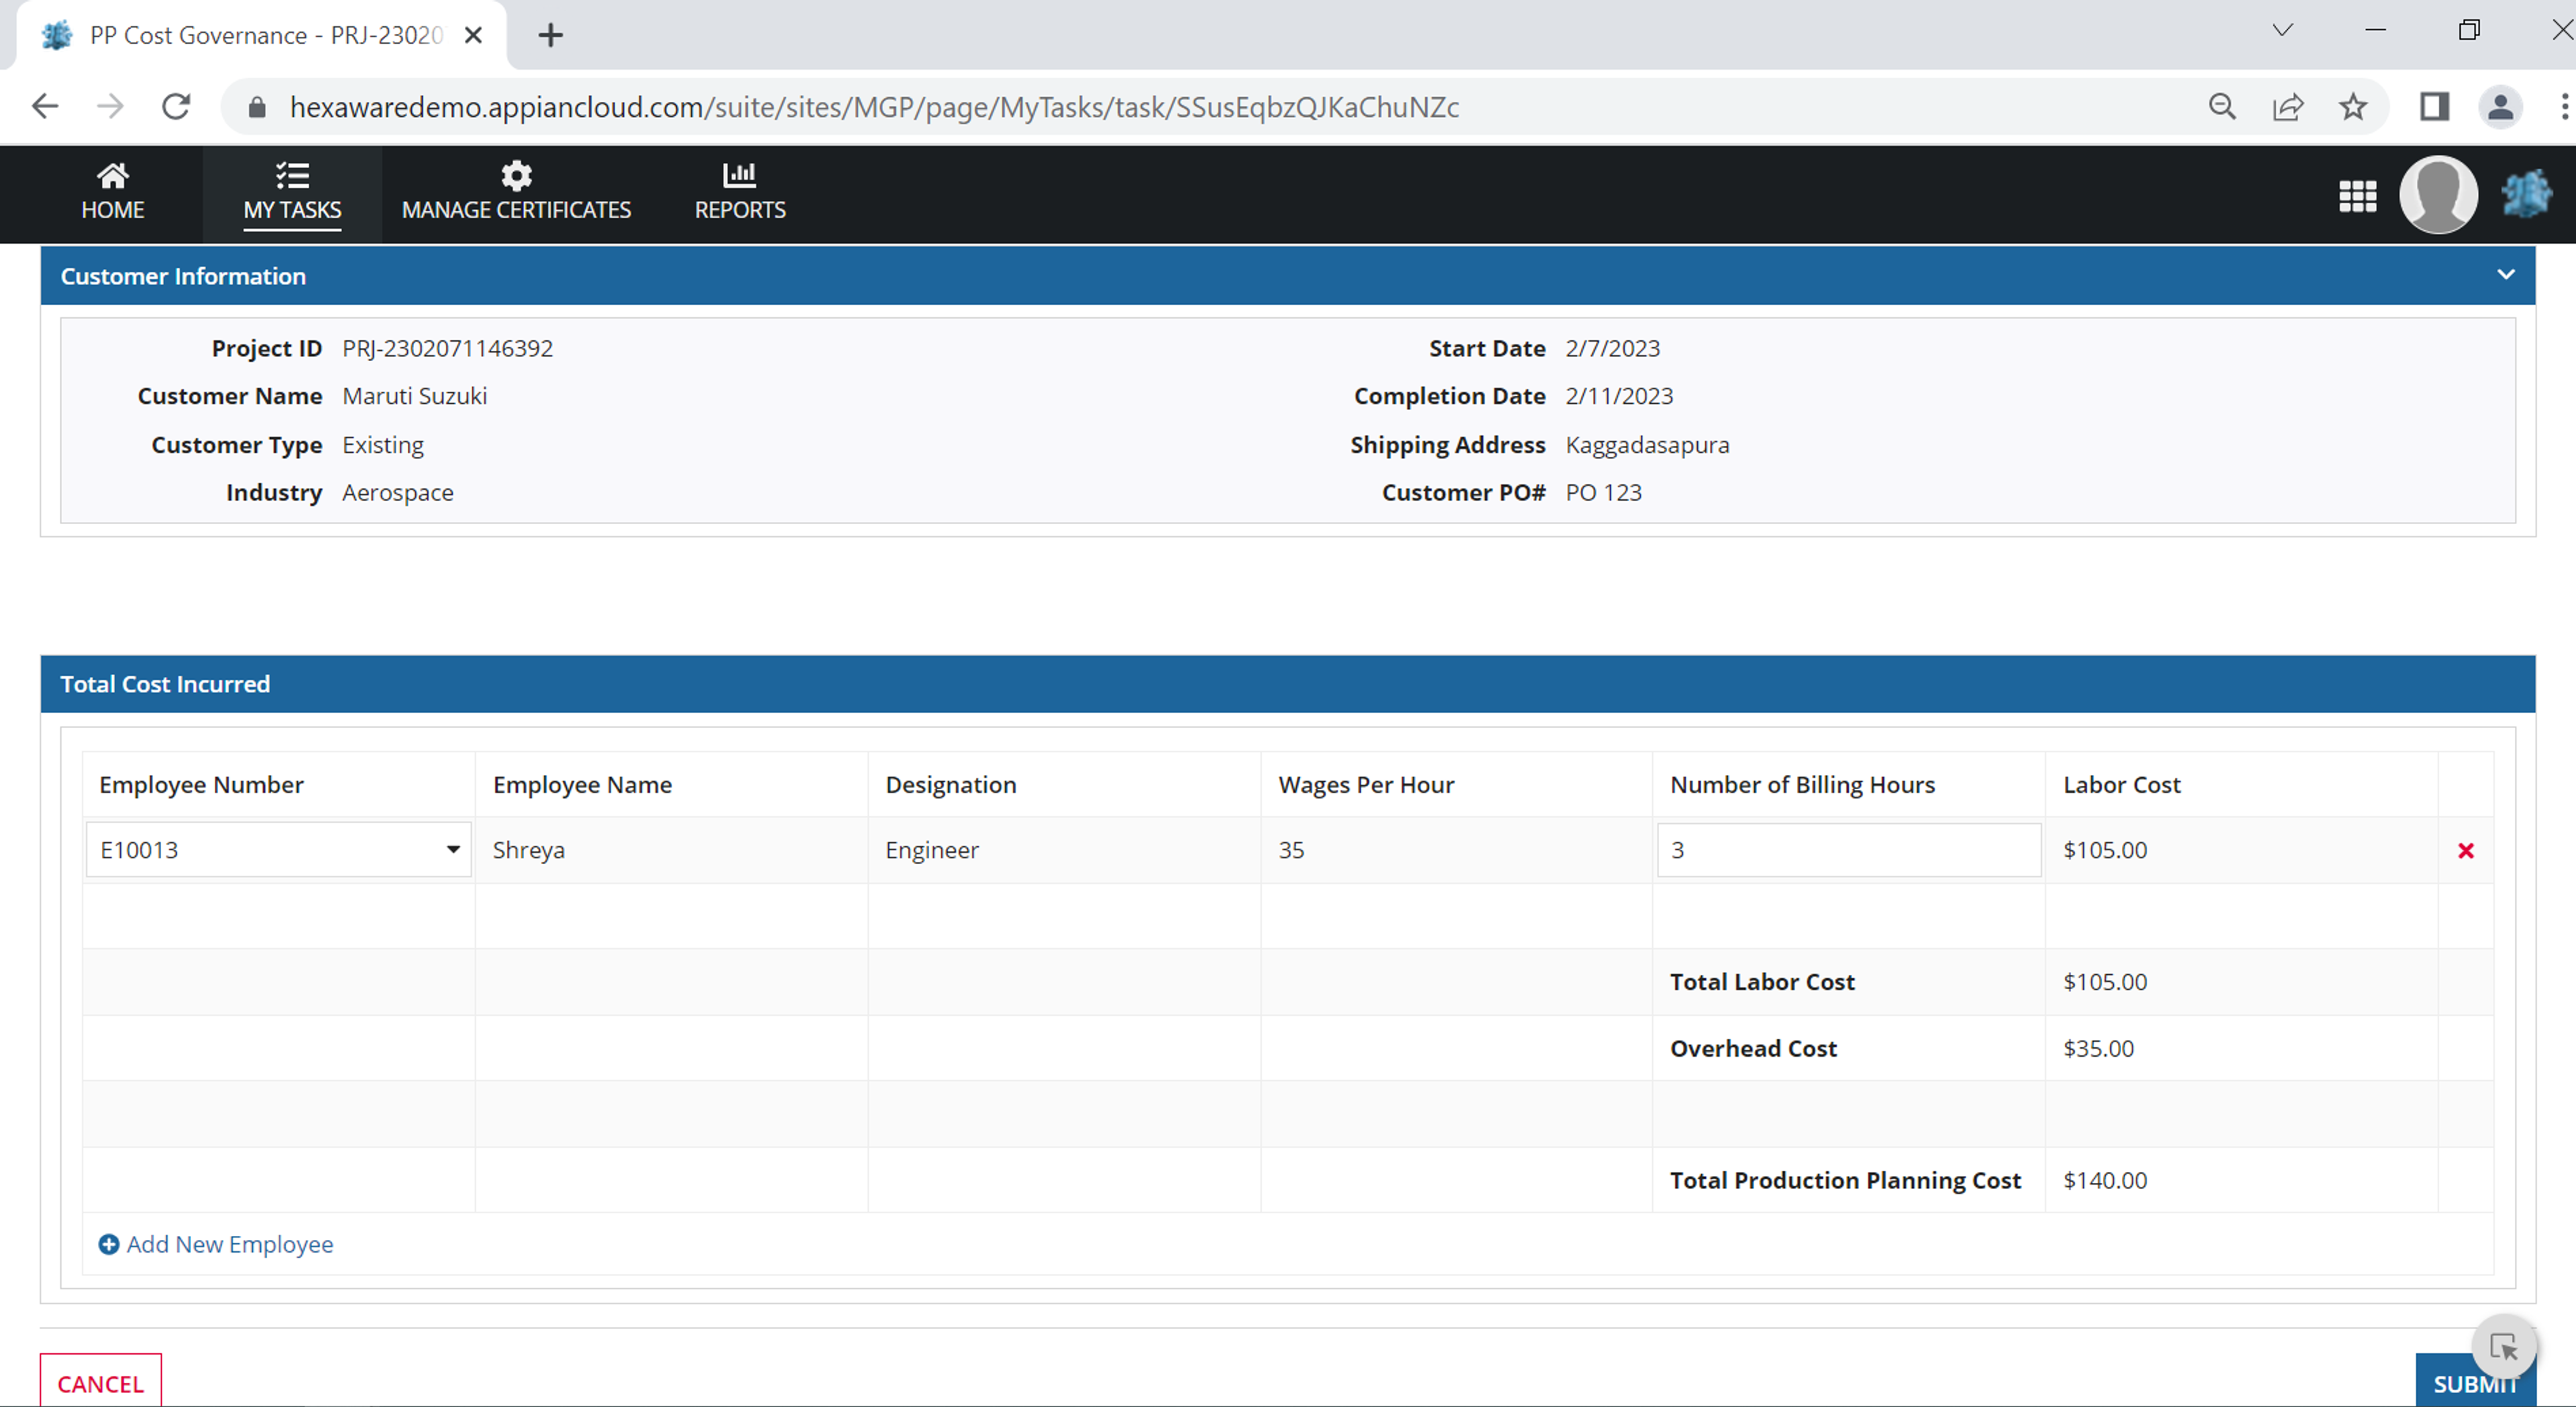Select the Project ID value PRJ-2302071146392
This screenshot has width=2576, height=1407.
click(447, 348)
